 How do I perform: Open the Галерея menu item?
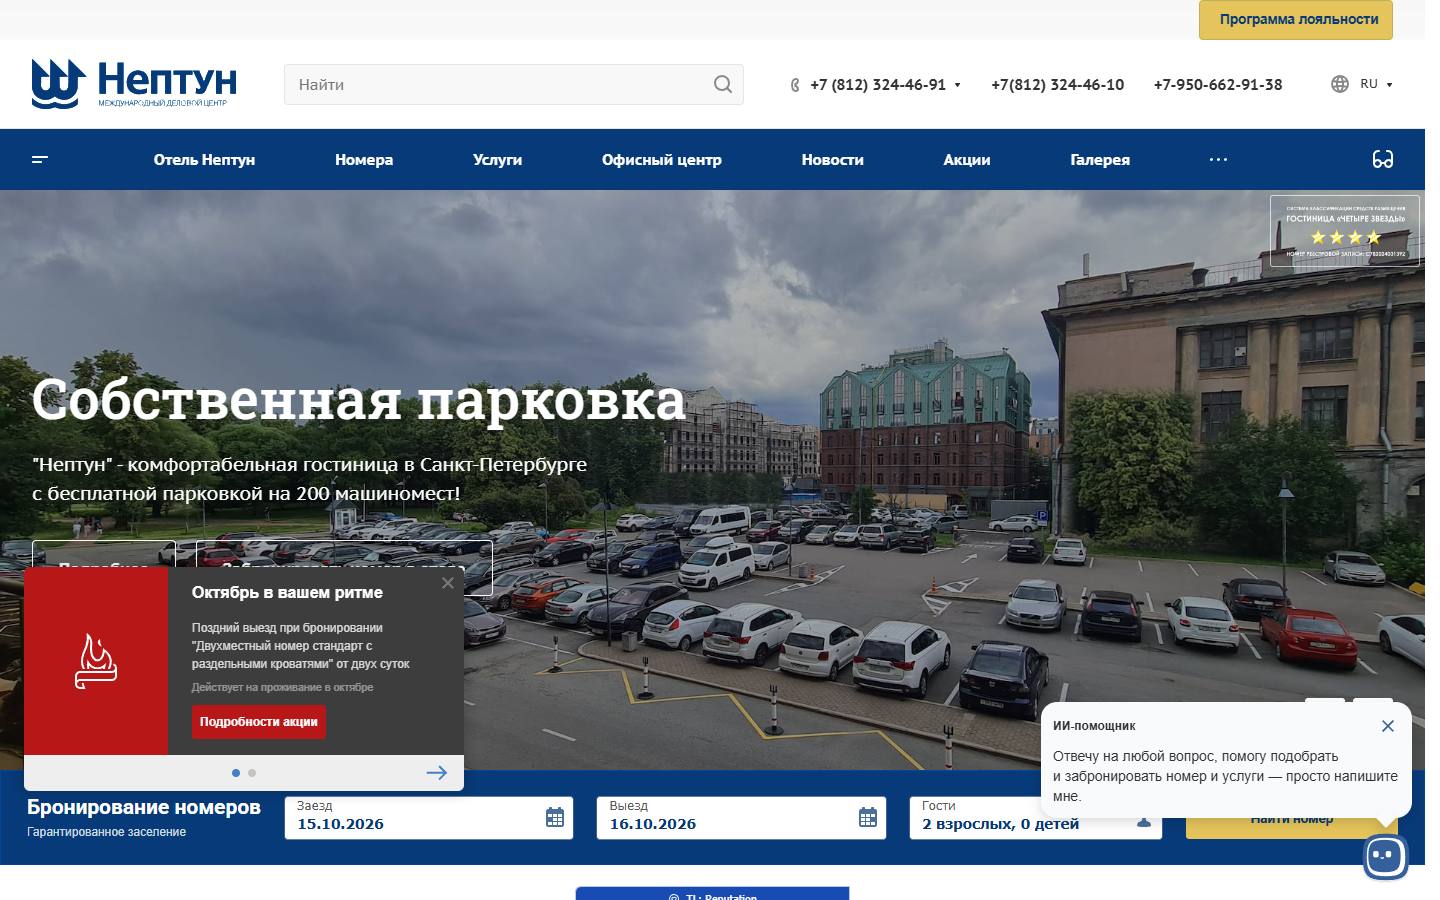click(1100, 159)
